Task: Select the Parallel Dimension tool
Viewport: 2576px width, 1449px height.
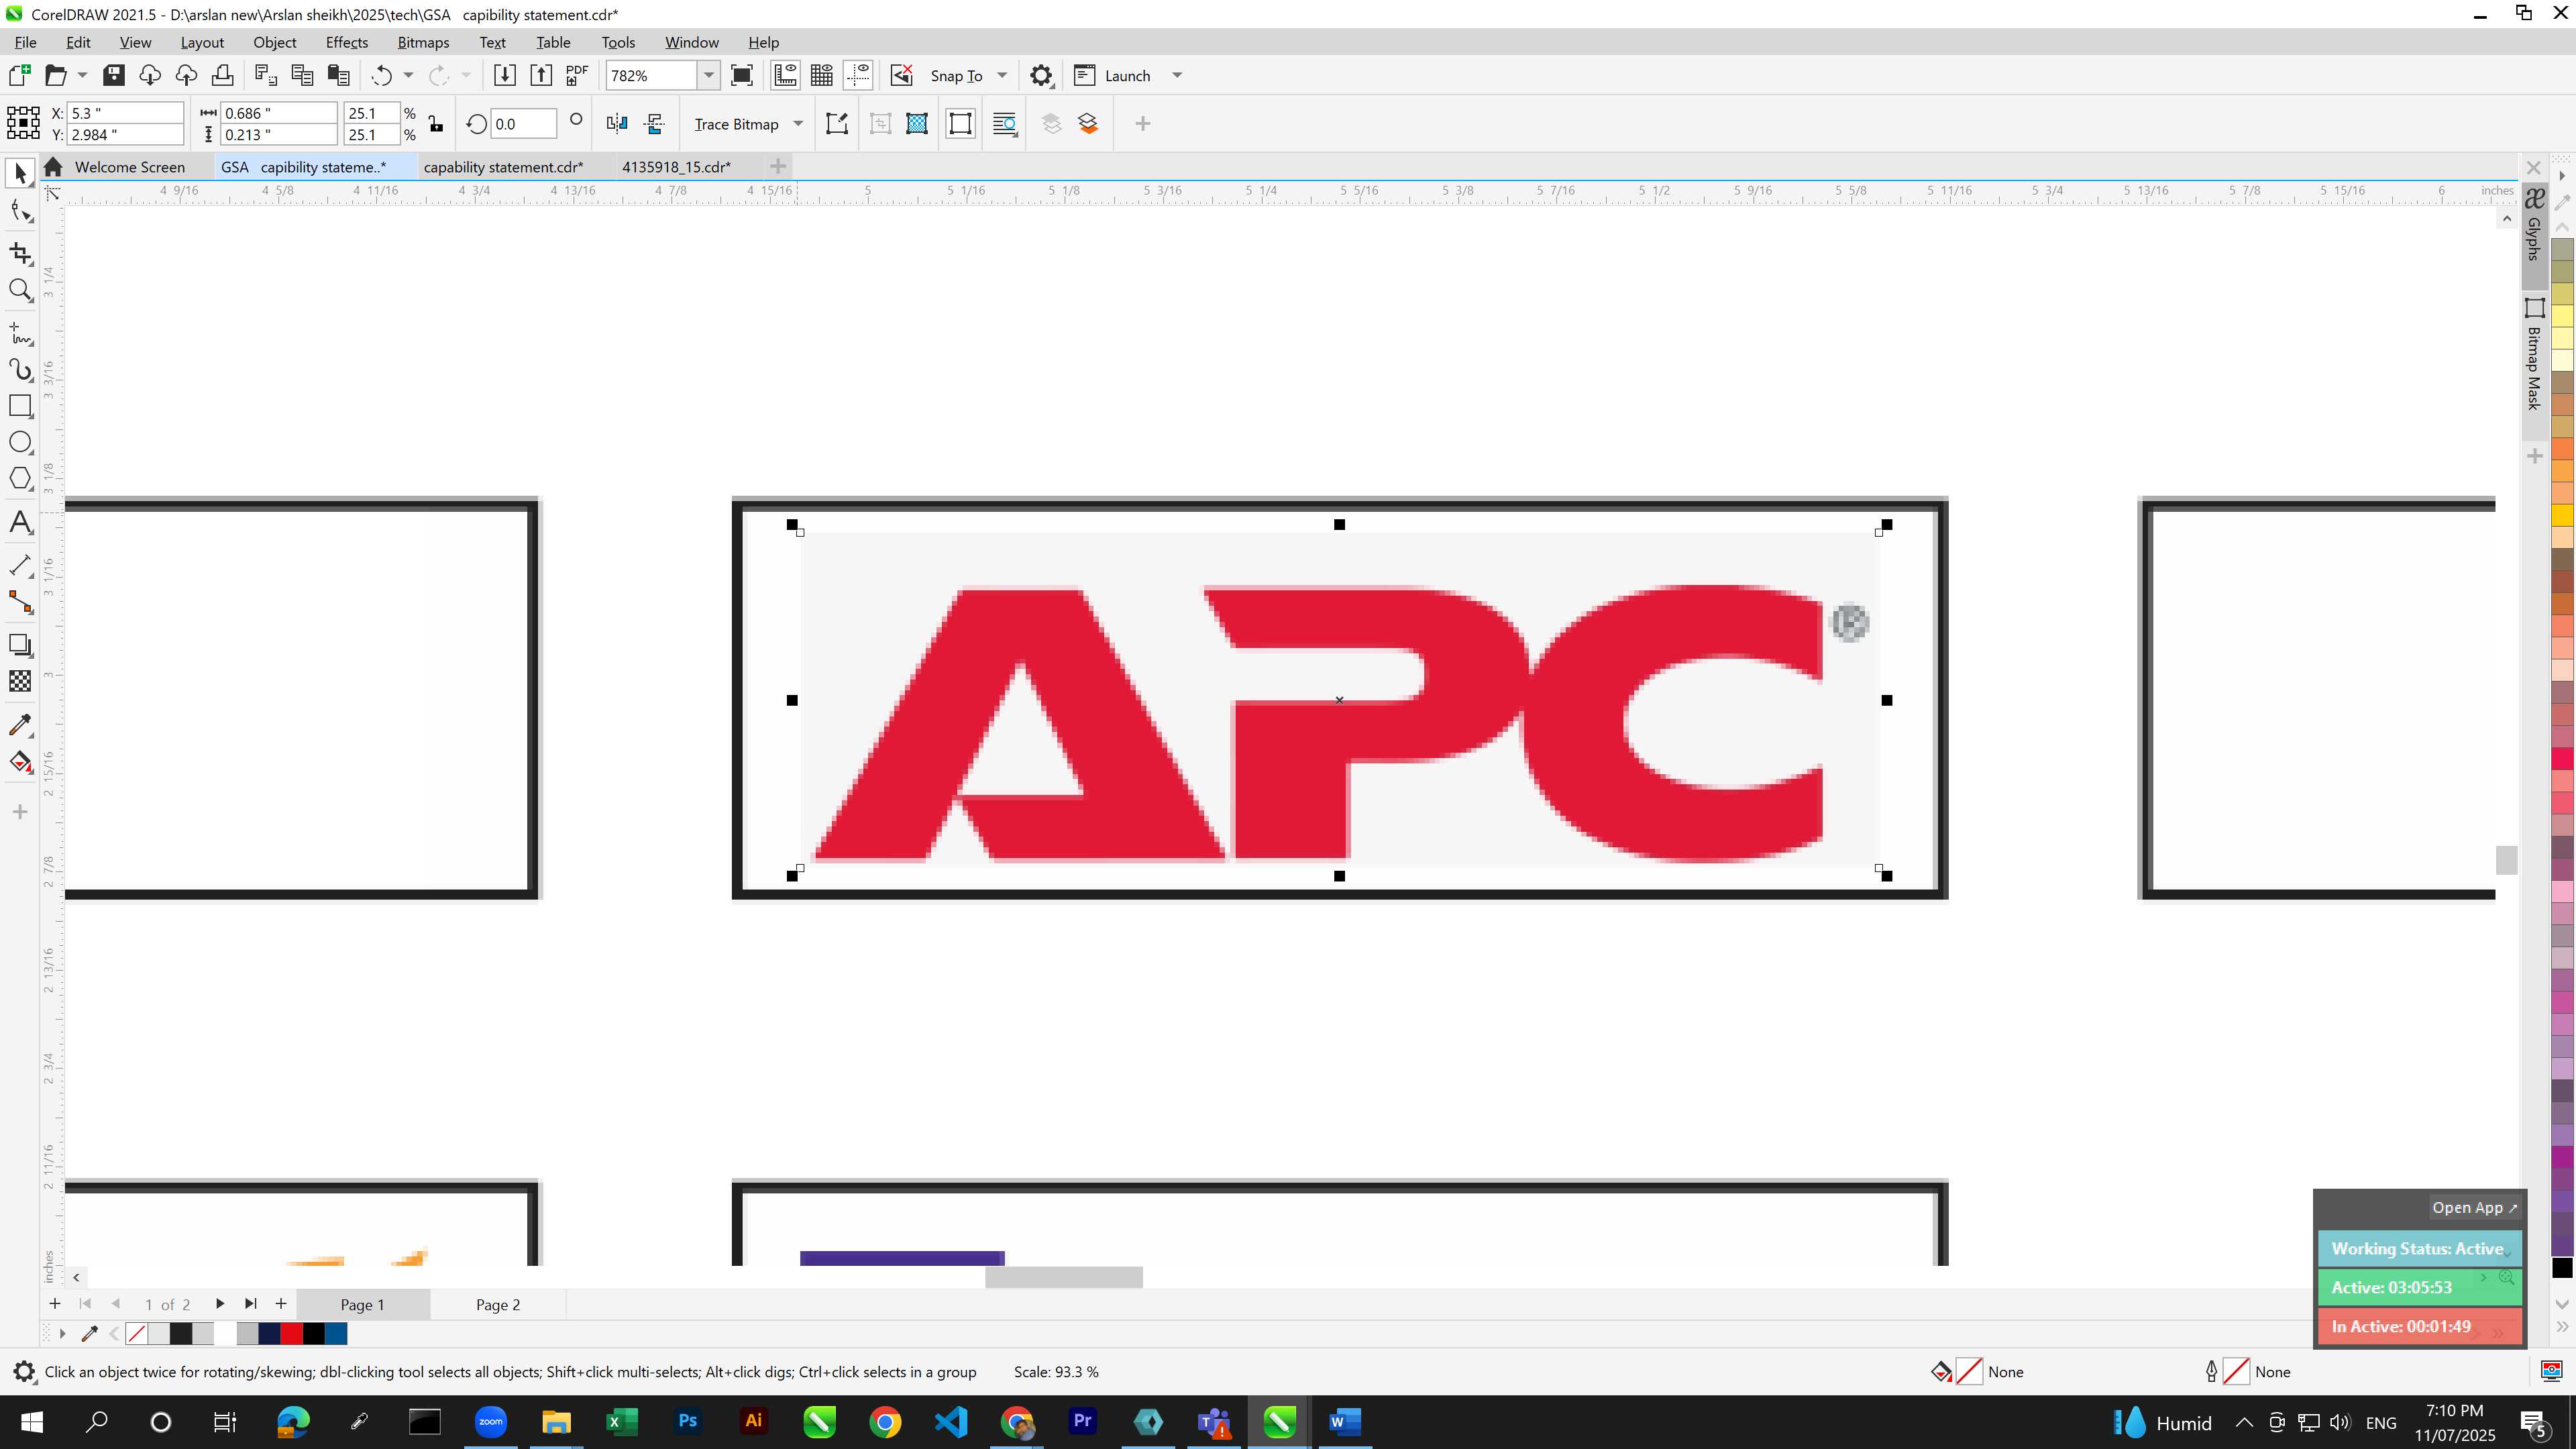Action: [20, 565]
